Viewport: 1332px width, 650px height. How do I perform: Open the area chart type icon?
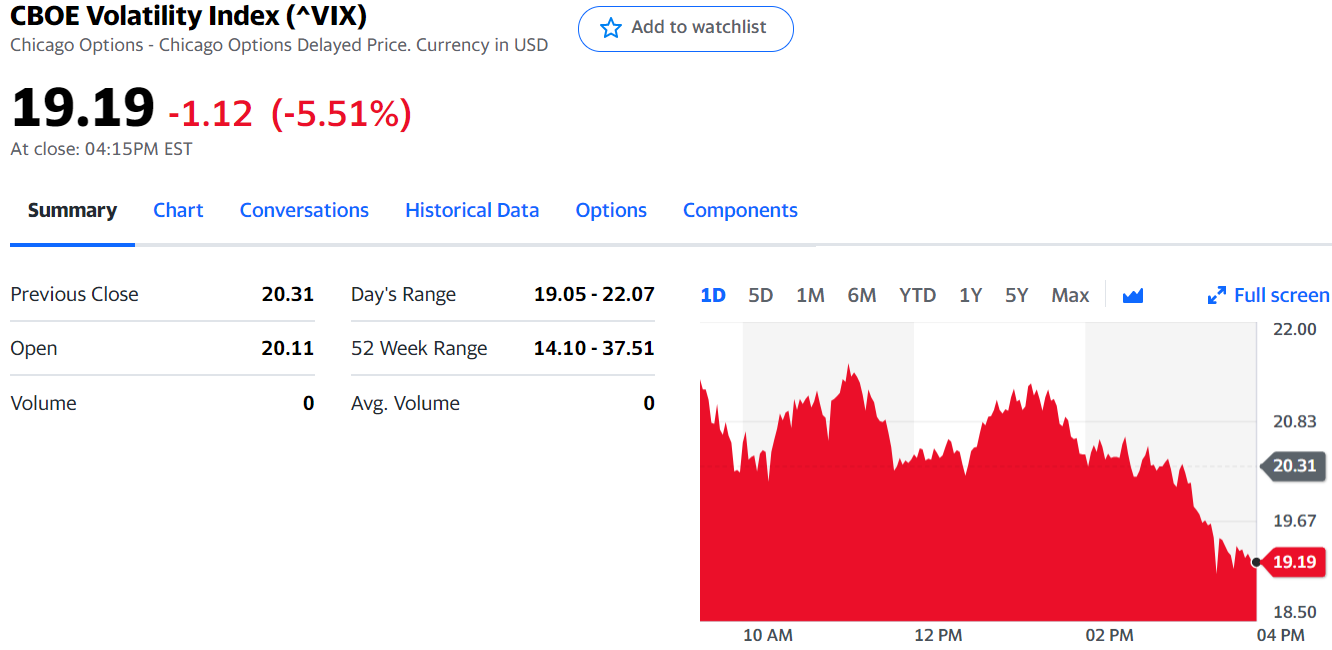pos(1133,295)
